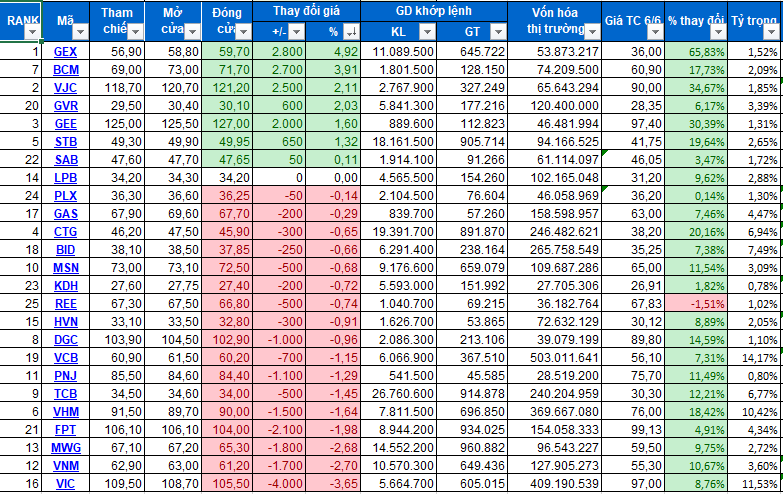Select the GD khớp lệnh header cell

coord(433,11)
